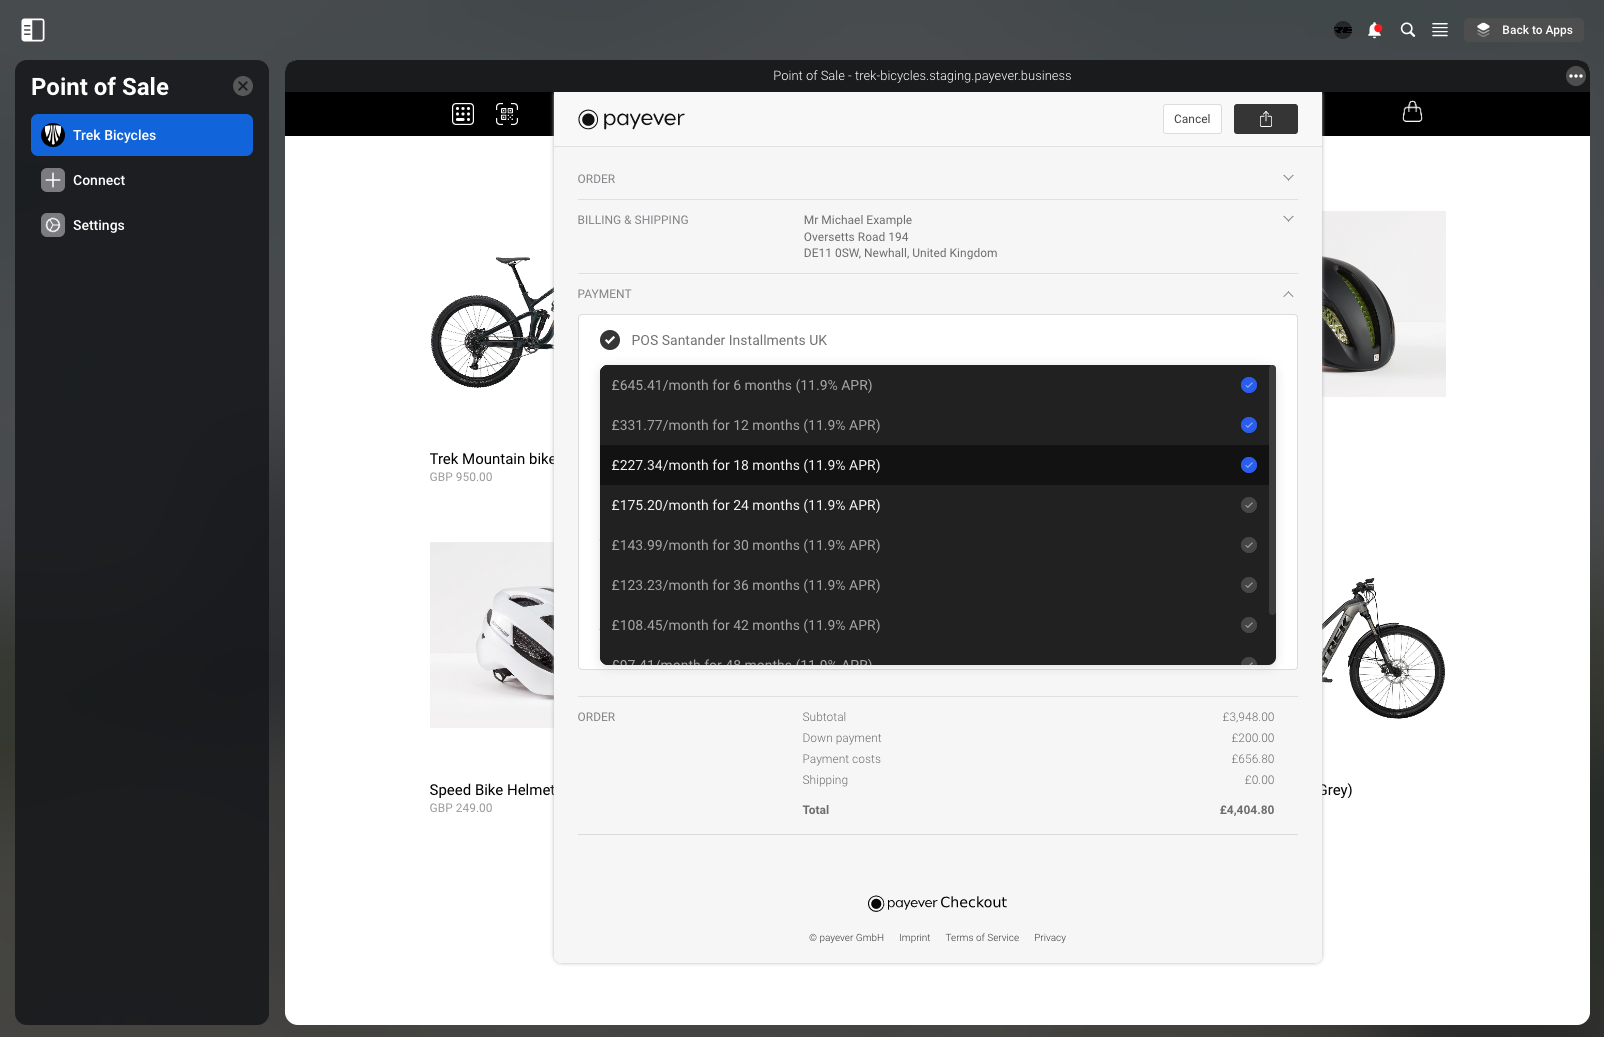Click the Down payment value £200.00

(x=1253, y=738)
